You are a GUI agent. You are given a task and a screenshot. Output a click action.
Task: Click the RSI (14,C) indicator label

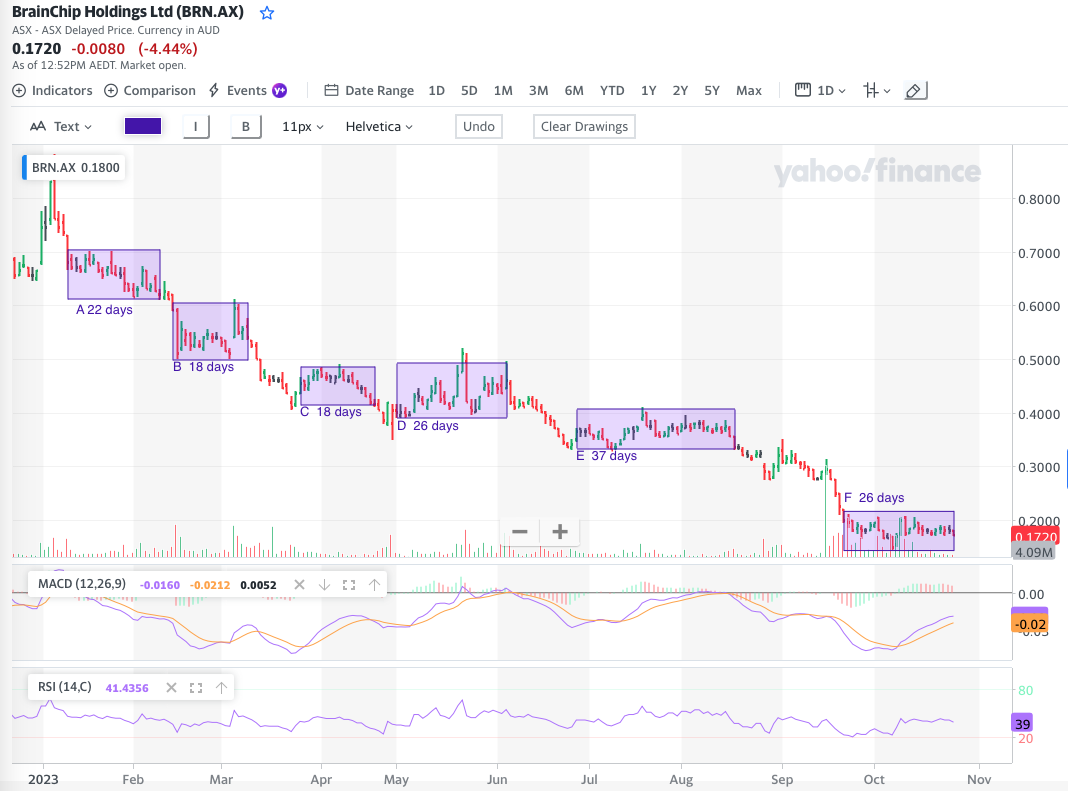tap(65, 687)
